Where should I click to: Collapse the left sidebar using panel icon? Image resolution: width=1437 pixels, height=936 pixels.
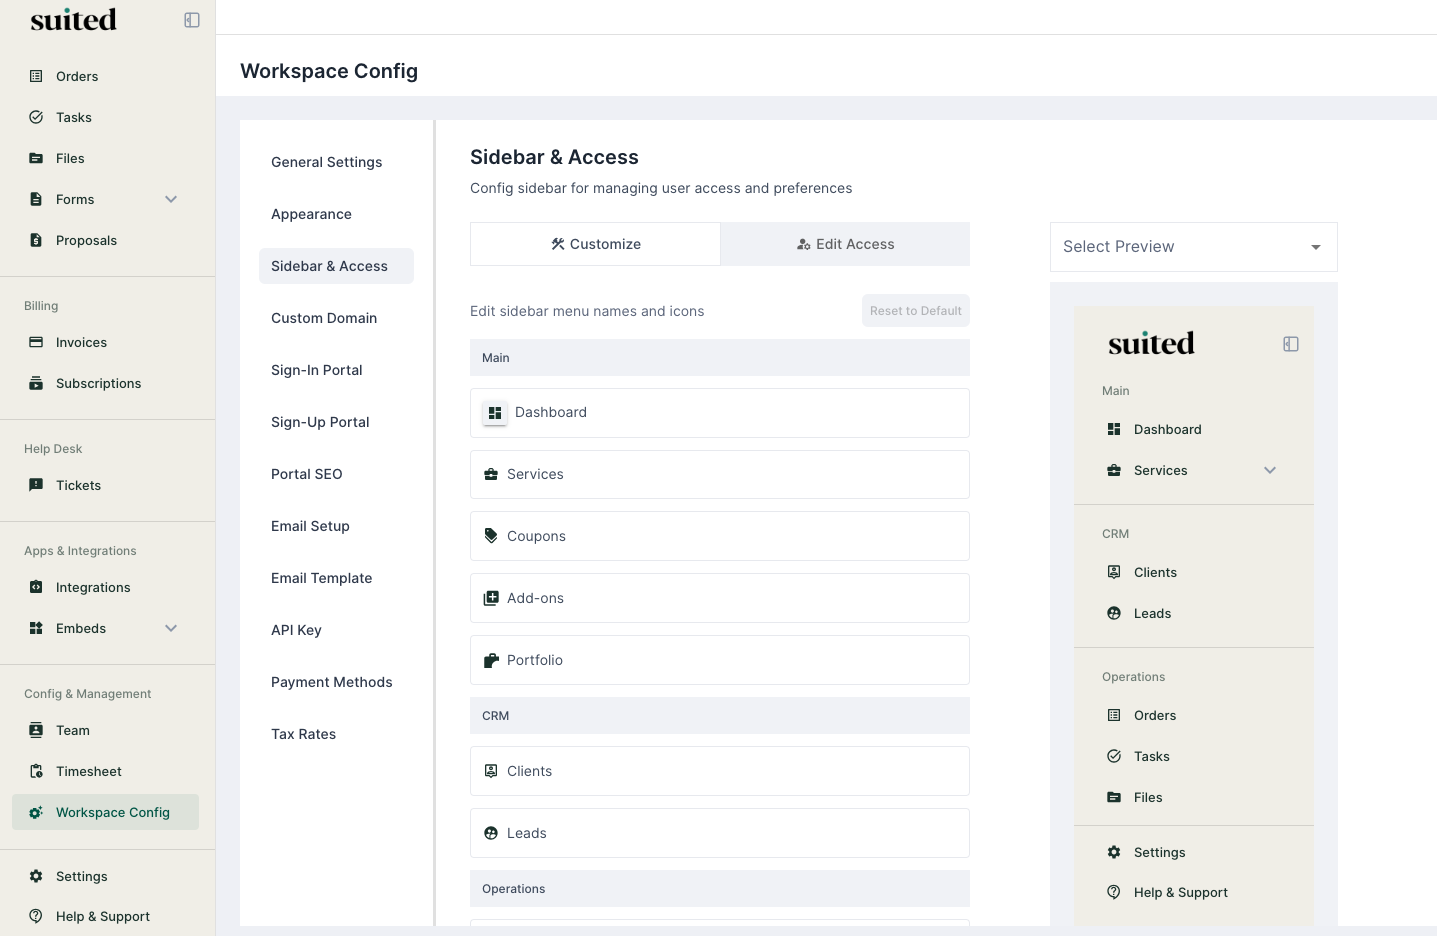pyautogui.click(x=192, y=20)
